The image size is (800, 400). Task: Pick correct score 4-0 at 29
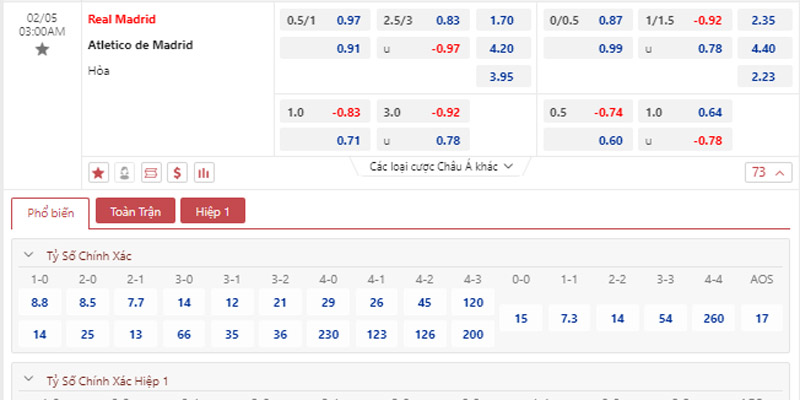coord(328,303)
